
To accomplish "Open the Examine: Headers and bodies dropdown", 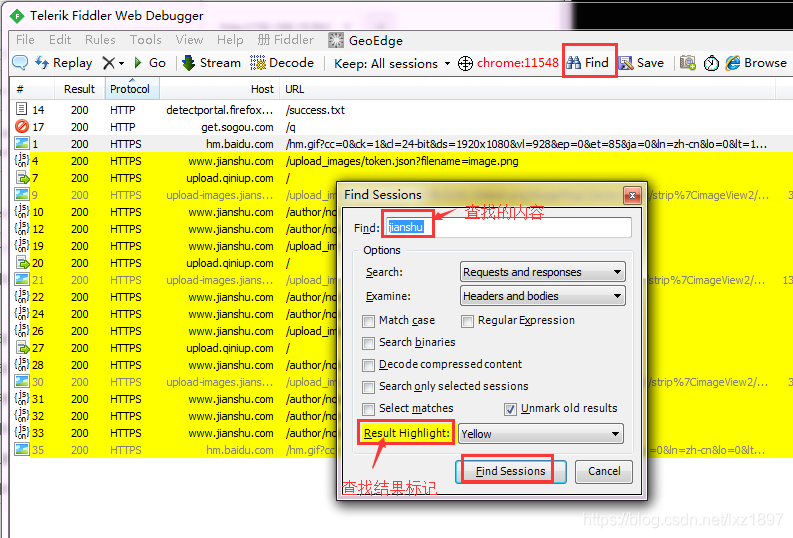I will tap(543, 296).
